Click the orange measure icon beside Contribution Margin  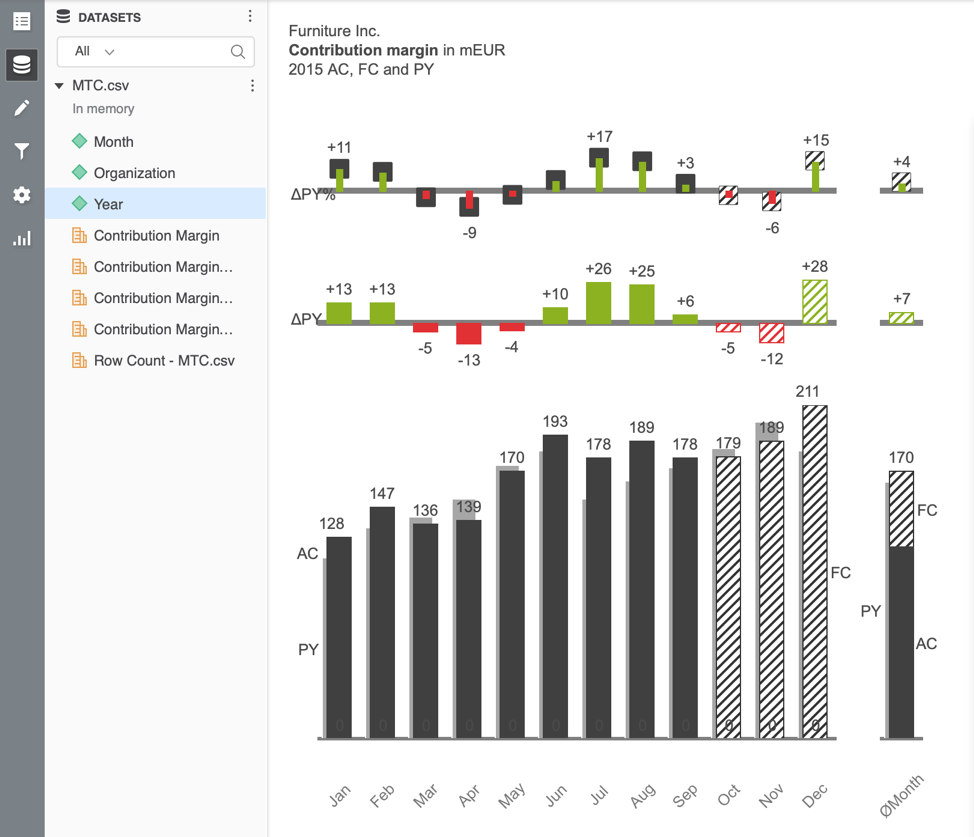[79, 235]
